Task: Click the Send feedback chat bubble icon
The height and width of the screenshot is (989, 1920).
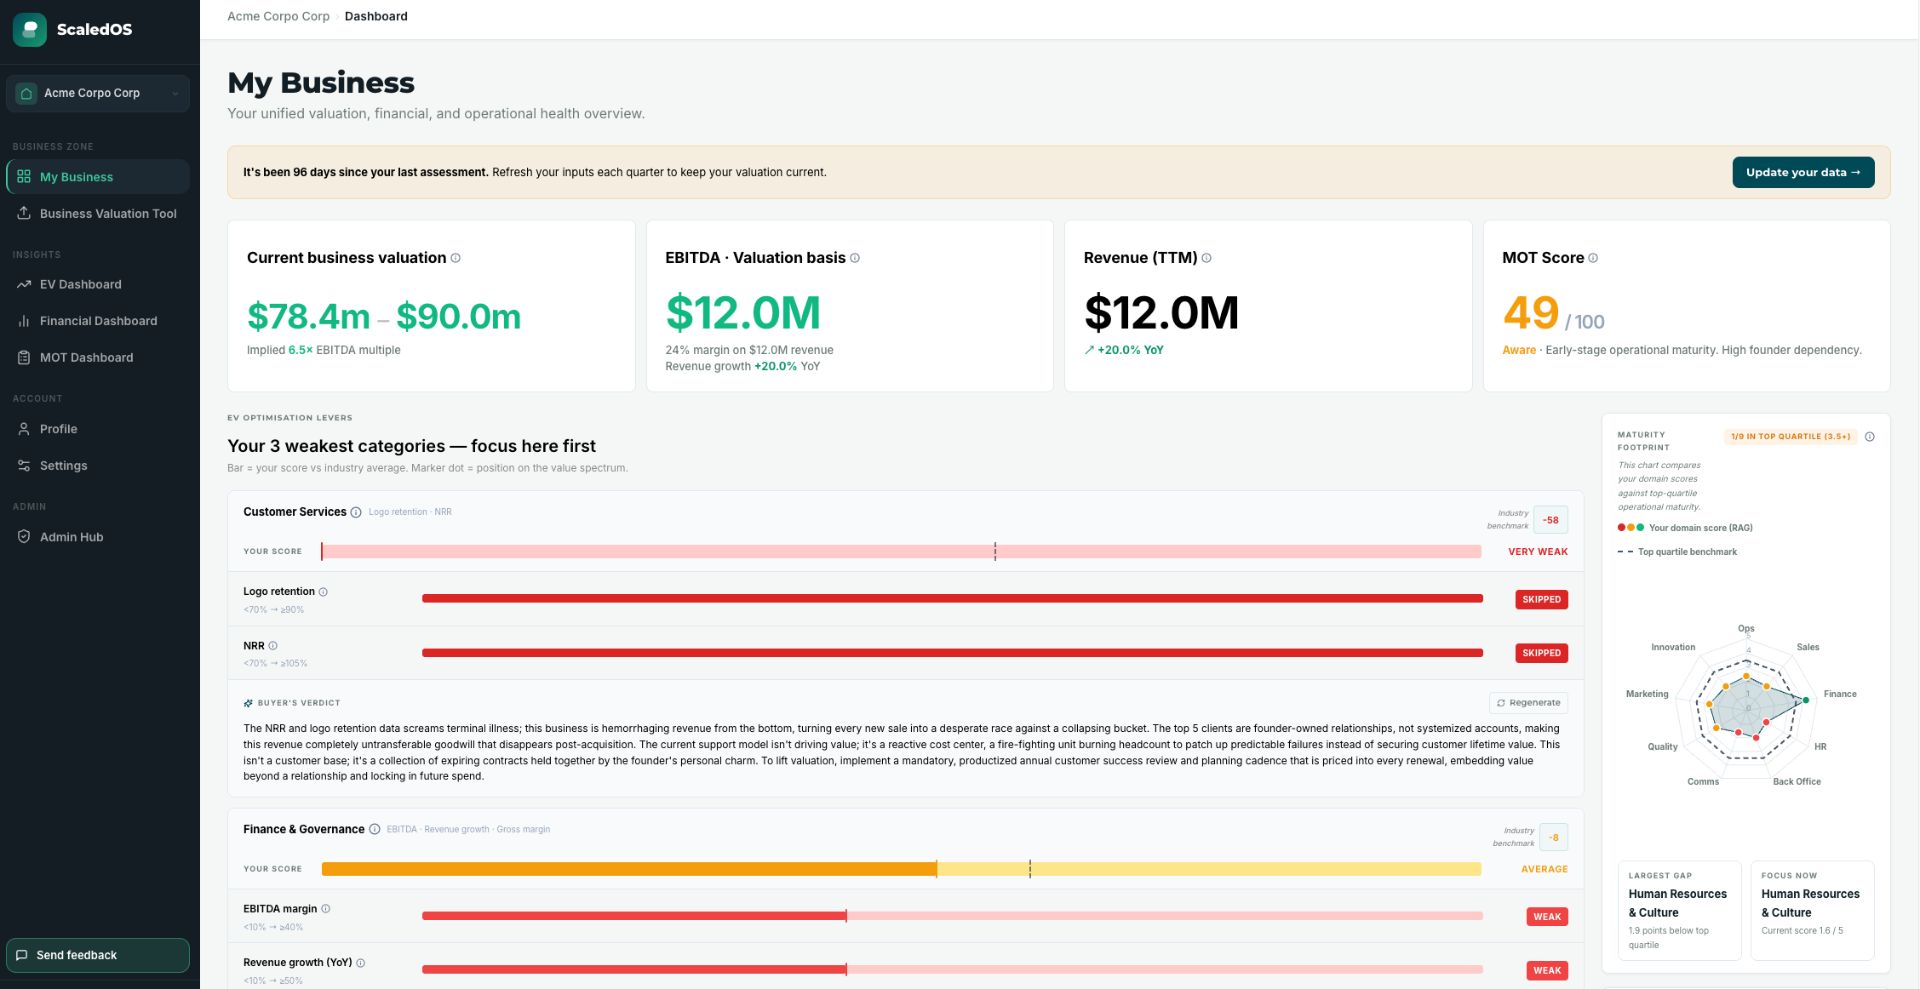Action: pos(22,955)
